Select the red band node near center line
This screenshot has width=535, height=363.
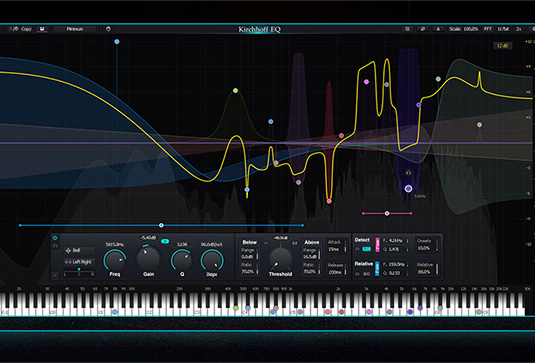341,135
